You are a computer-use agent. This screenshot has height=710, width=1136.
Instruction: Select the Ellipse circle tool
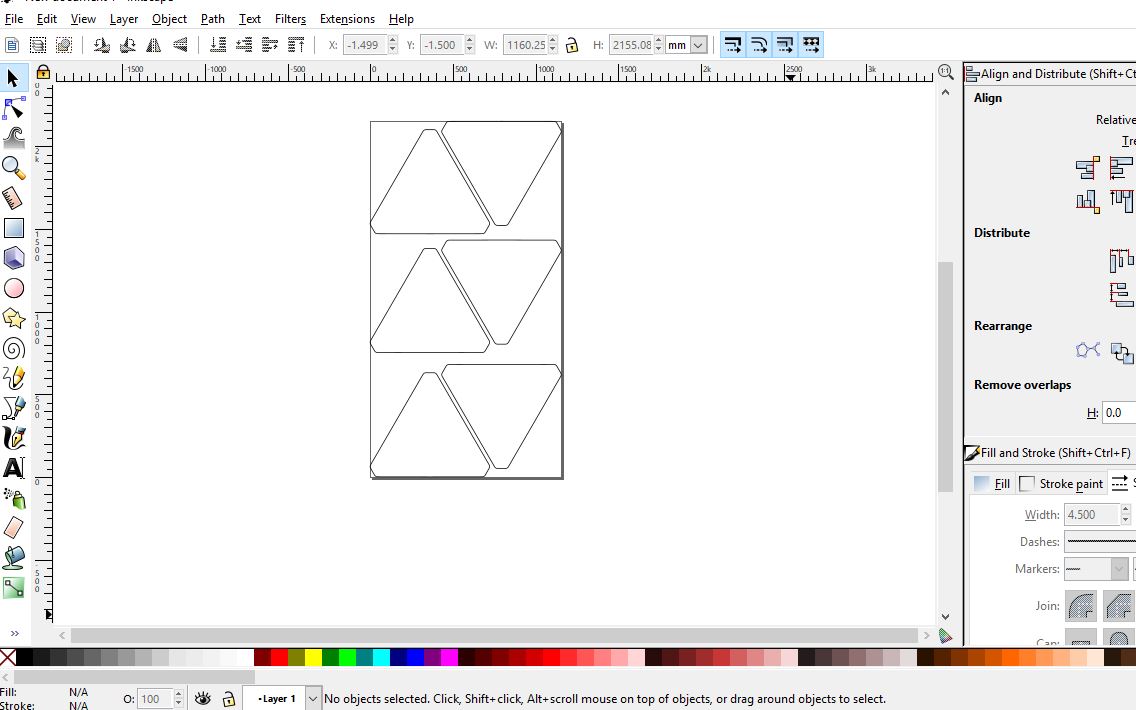[x=14, y=288]
